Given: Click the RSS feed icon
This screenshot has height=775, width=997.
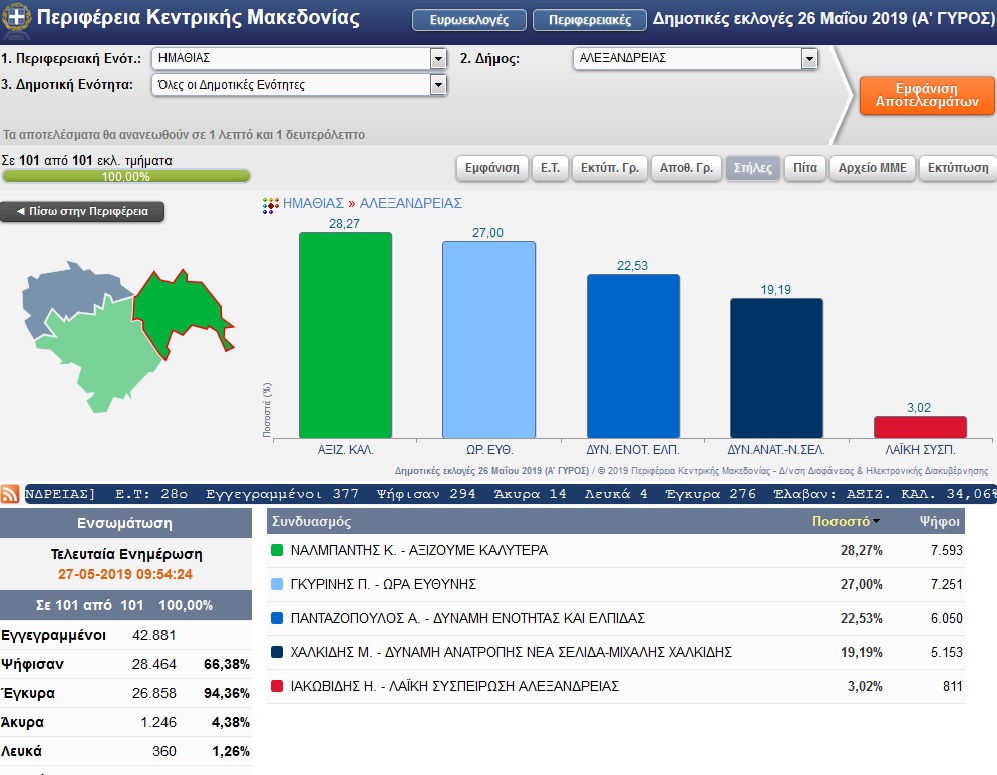Looking at the screenshot, I should [10, 494].
